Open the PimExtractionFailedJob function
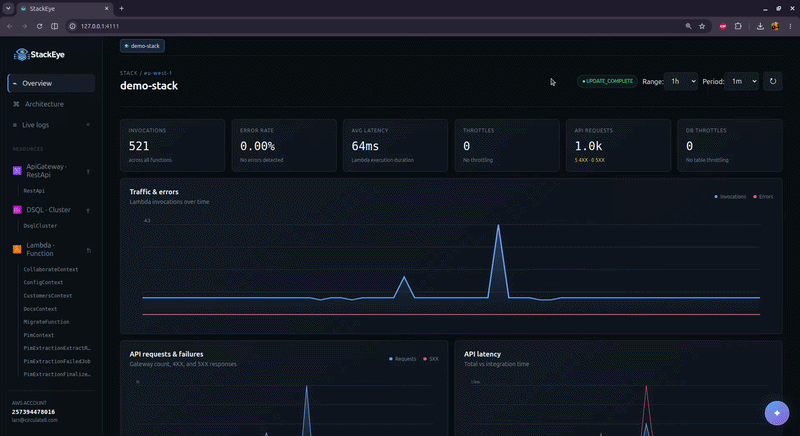The width and height of the screenshot is (800, 436). (57, 362)
